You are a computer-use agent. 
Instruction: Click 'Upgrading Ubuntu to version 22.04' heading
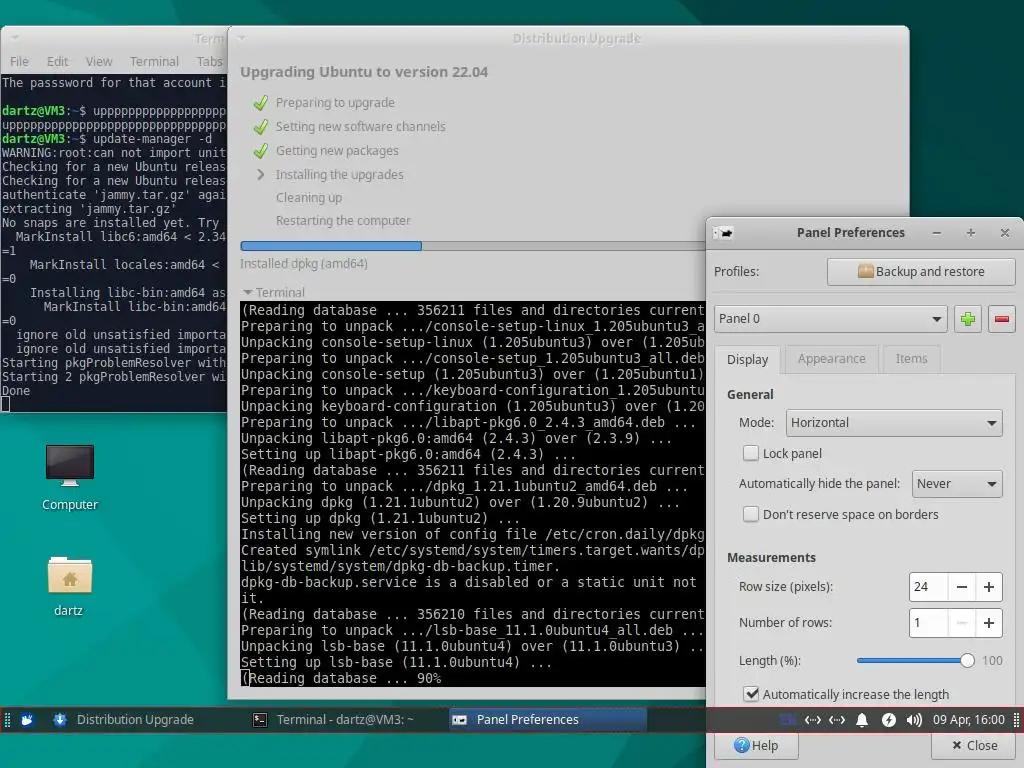[364, 72]
